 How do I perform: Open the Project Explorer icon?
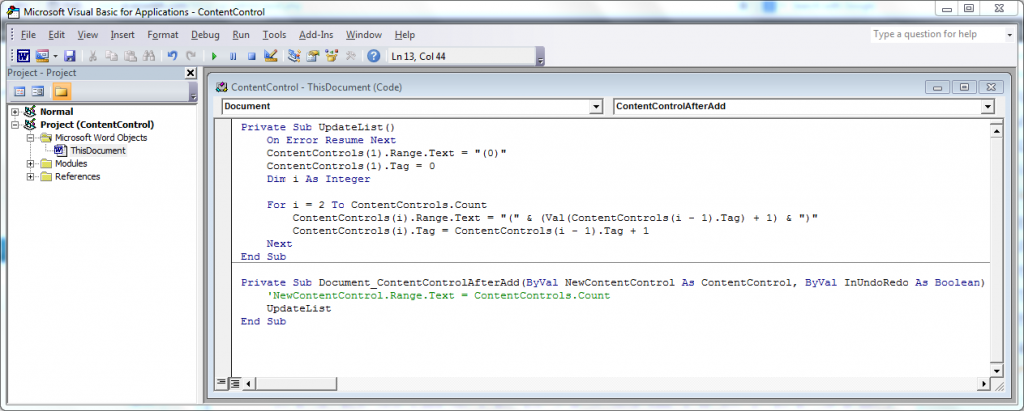294,56
